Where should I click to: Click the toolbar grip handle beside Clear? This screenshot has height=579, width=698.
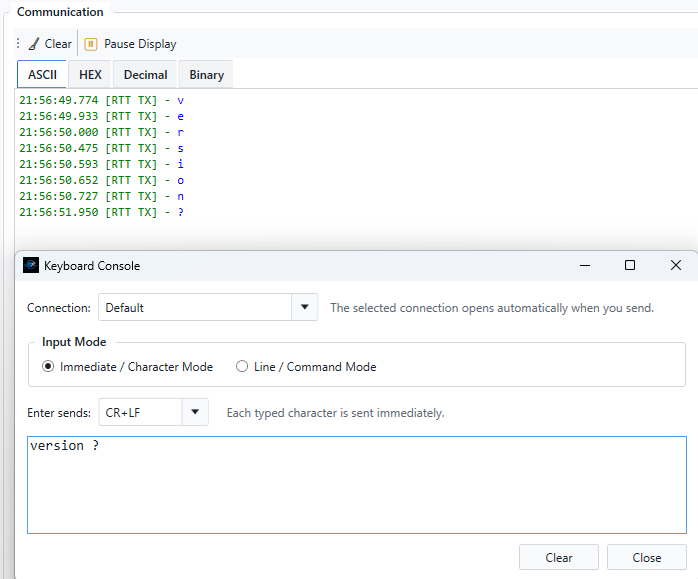pyautogui.click(x=18, y=43)
